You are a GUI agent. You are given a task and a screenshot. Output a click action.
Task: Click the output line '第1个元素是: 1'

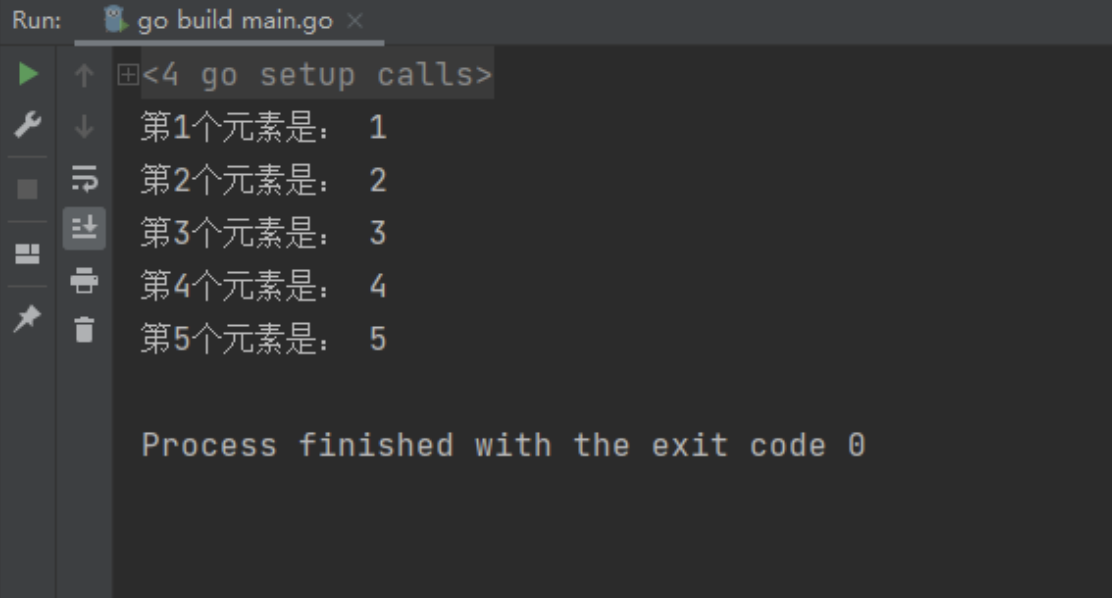click(x=263, y=128)
